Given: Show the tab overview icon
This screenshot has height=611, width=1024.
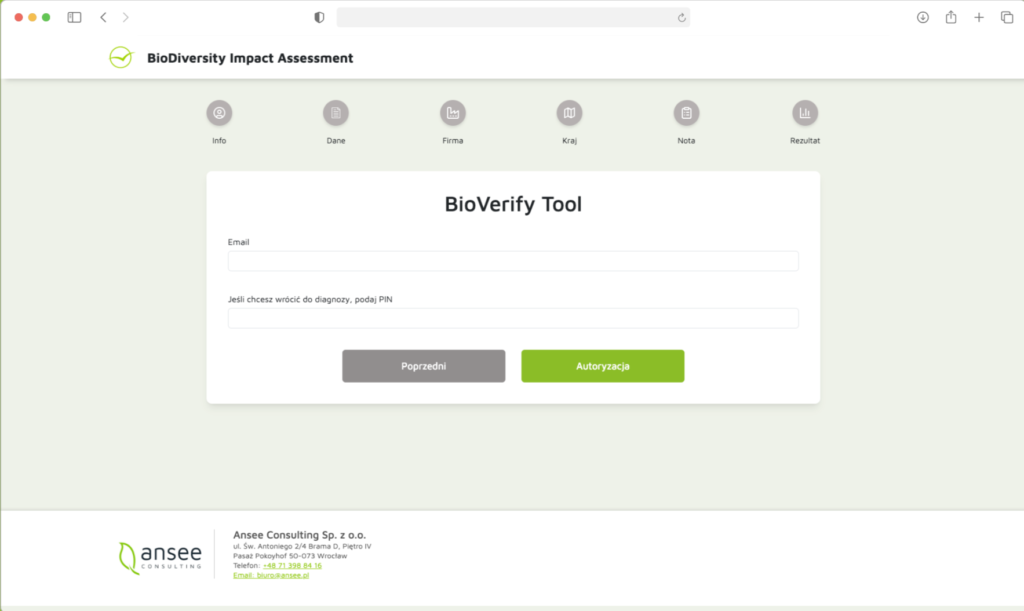Looking at the screenshot, I should pyautogui.click(x=1006, y=18).
